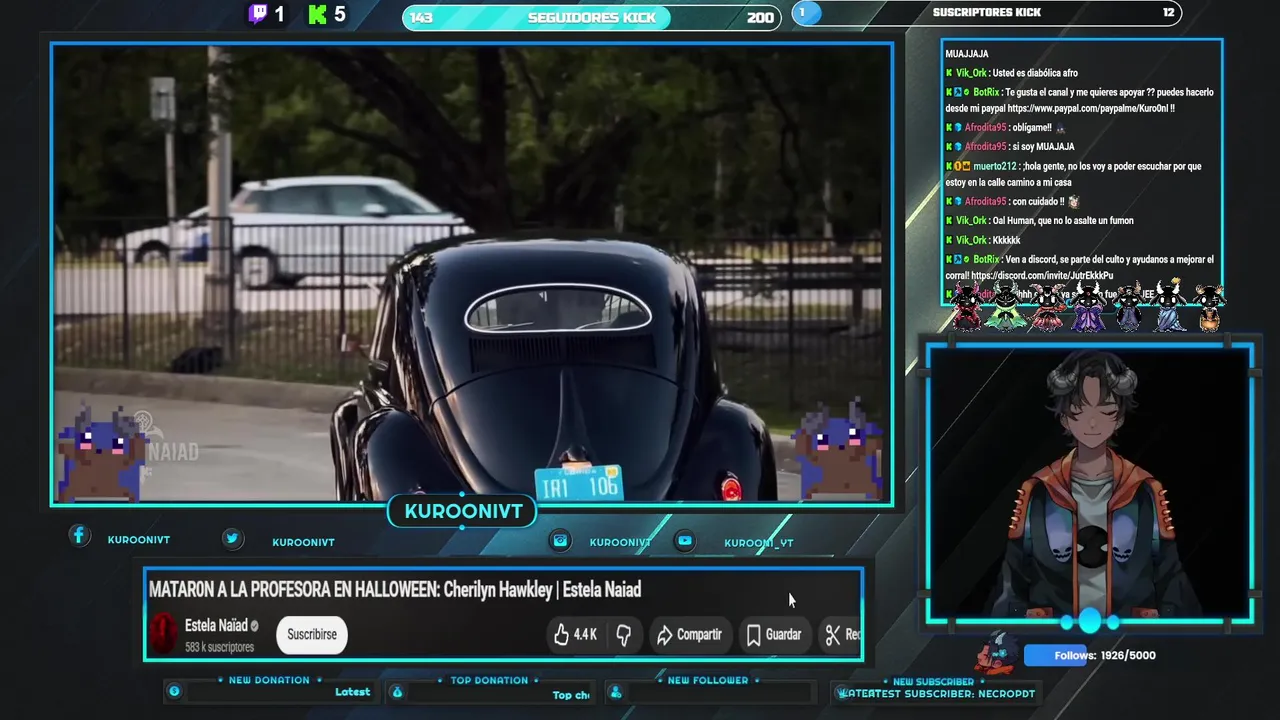Click the small mascot beside Follows counter
The height and width of the screenshot is (720, 1280).
[x=995, y=652]
